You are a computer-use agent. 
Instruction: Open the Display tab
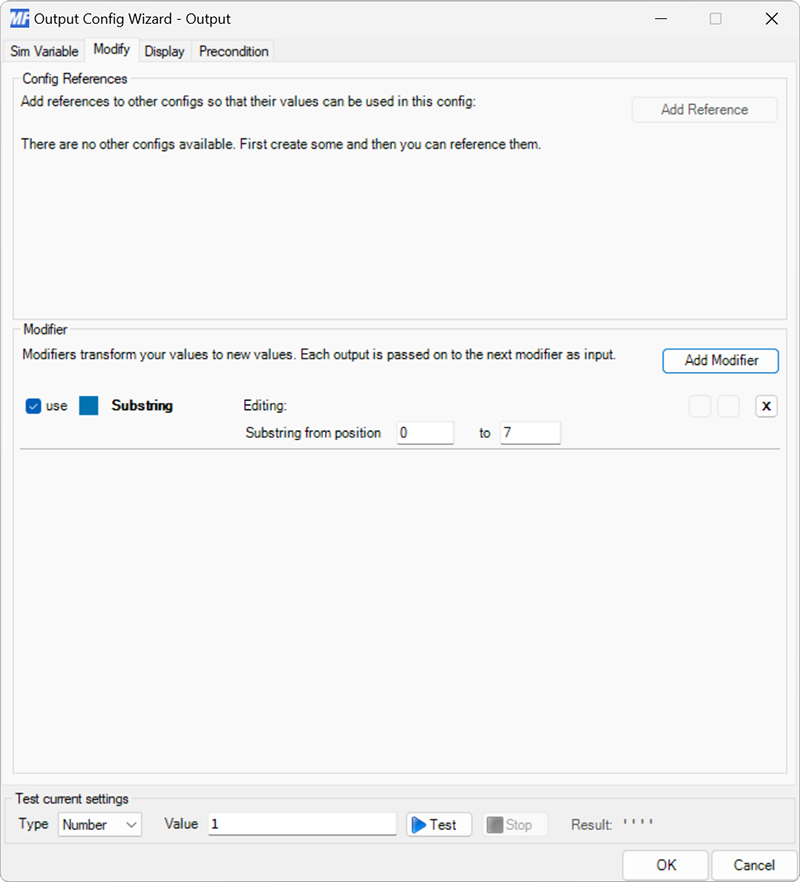click(x=164, y=51)
